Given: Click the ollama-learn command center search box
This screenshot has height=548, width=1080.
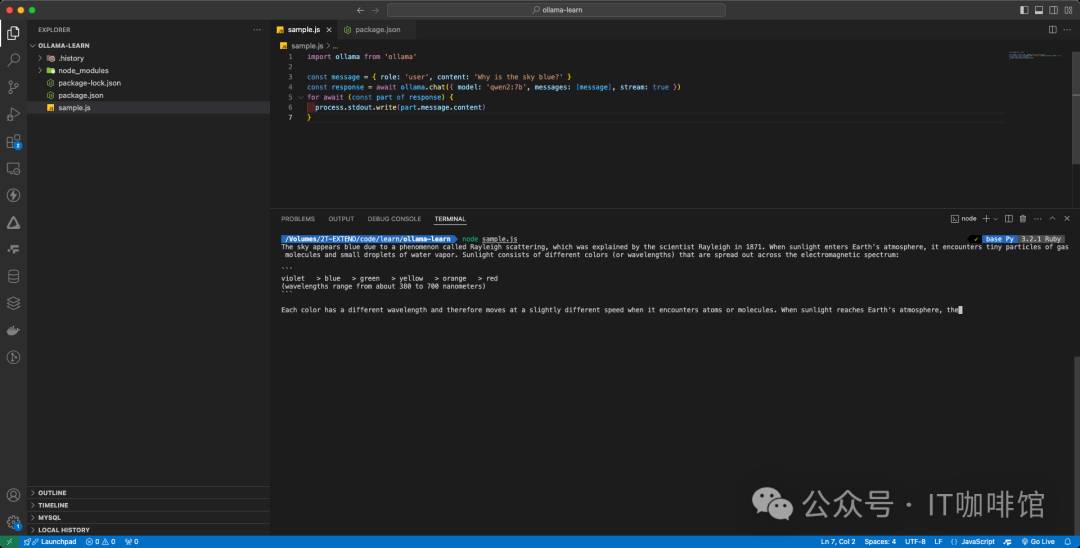Looking at the screenshot, I should (556, 10).
